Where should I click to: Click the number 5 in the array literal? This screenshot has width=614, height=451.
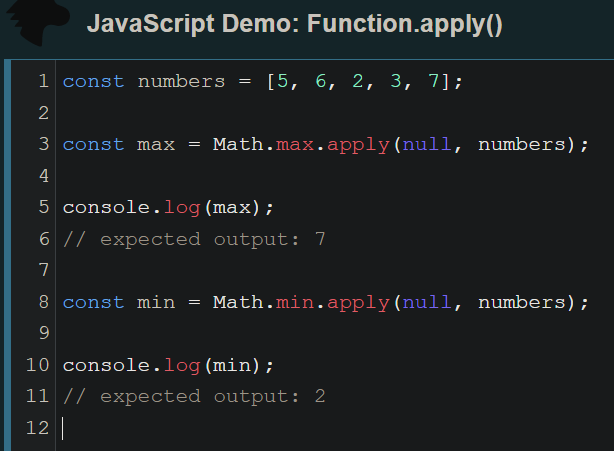(282, 81)
